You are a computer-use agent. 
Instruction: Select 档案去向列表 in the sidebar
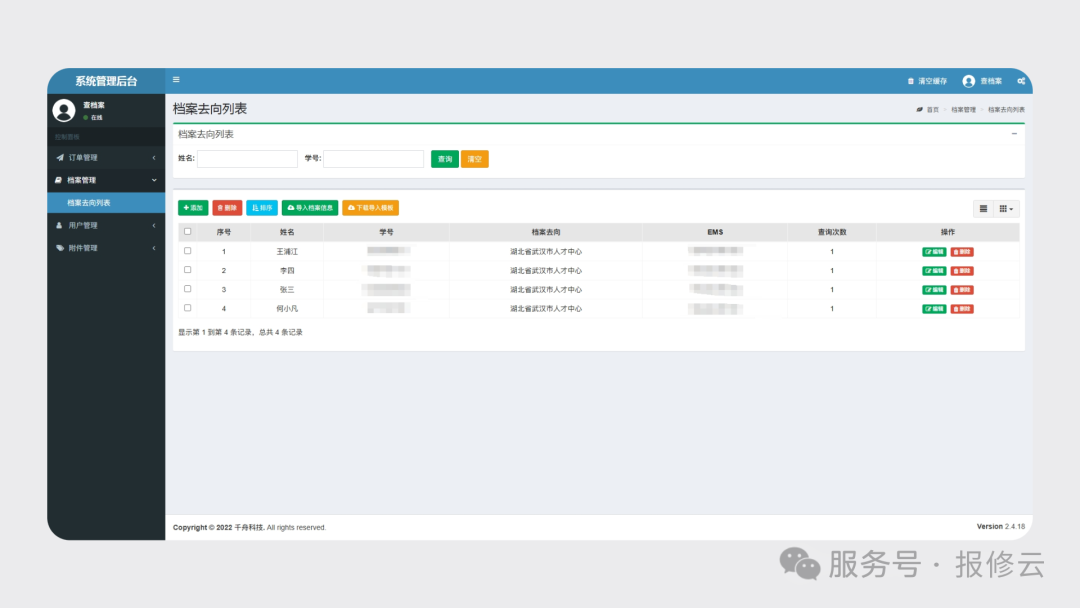(x=89, y=203)
